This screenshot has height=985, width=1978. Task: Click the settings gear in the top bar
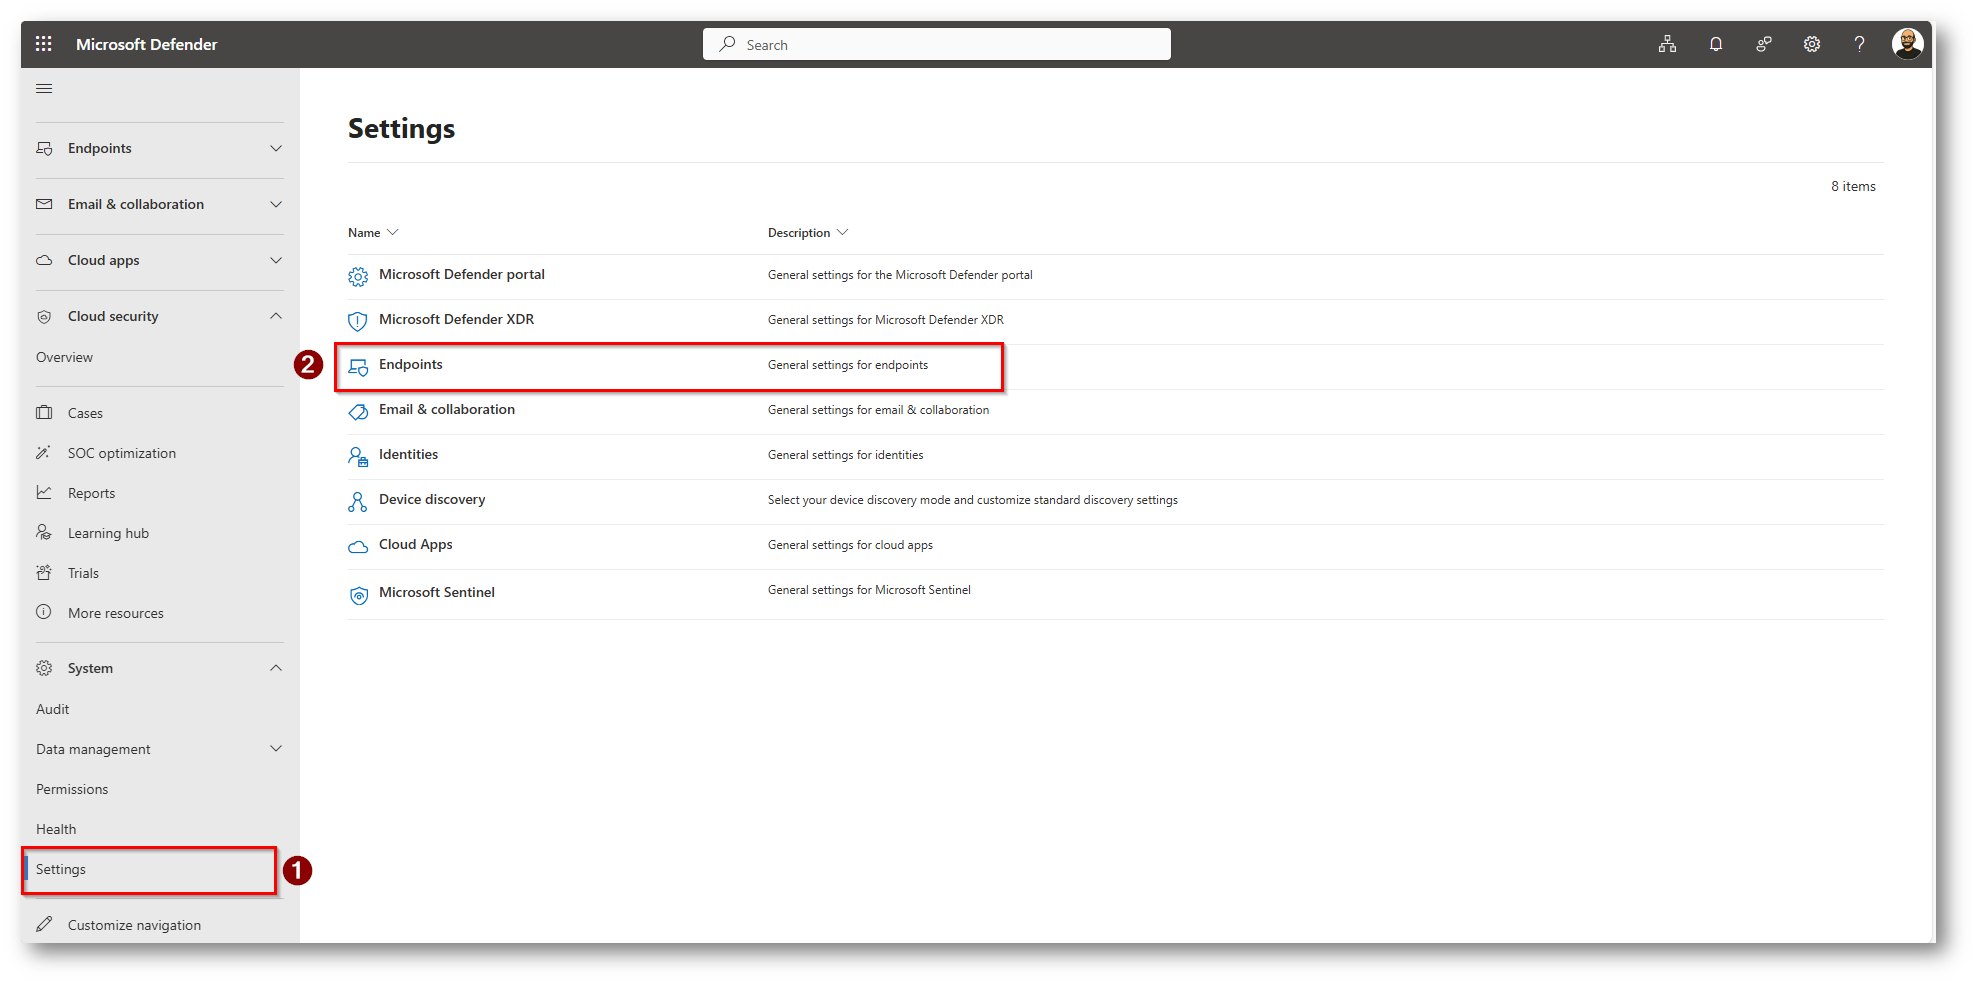point(1812,43)
